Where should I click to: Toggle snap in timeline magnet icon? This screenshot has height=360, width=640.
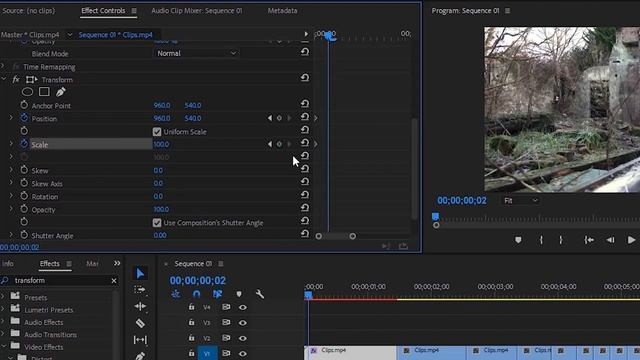196,294
